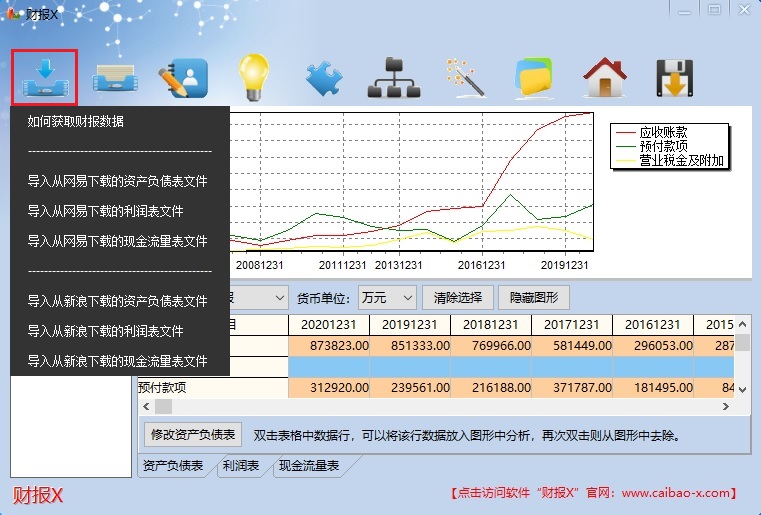
Task: Click the import data download icon
Action: (45, 77)
